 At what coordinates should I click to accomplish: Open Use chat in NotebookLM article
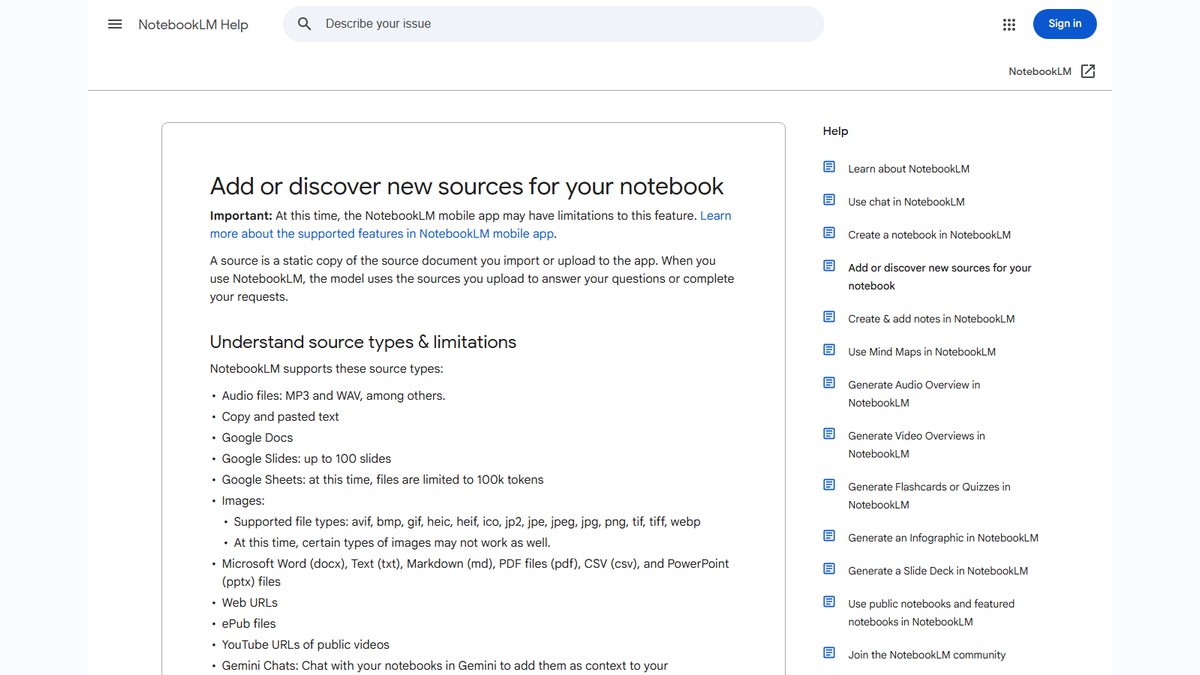point(906,202)
